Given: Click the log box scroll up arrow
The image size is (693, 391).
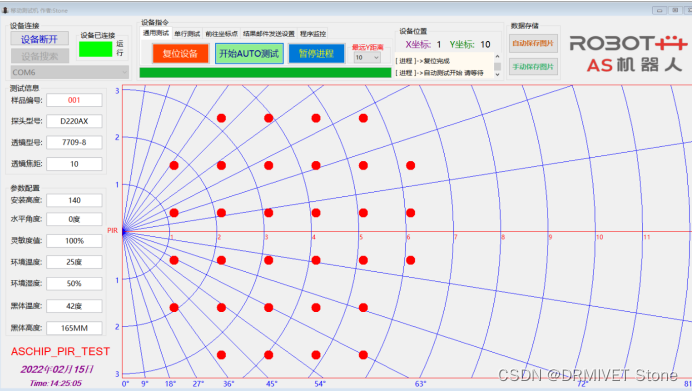Looking at the screenshot, I should tap(497, 57).
